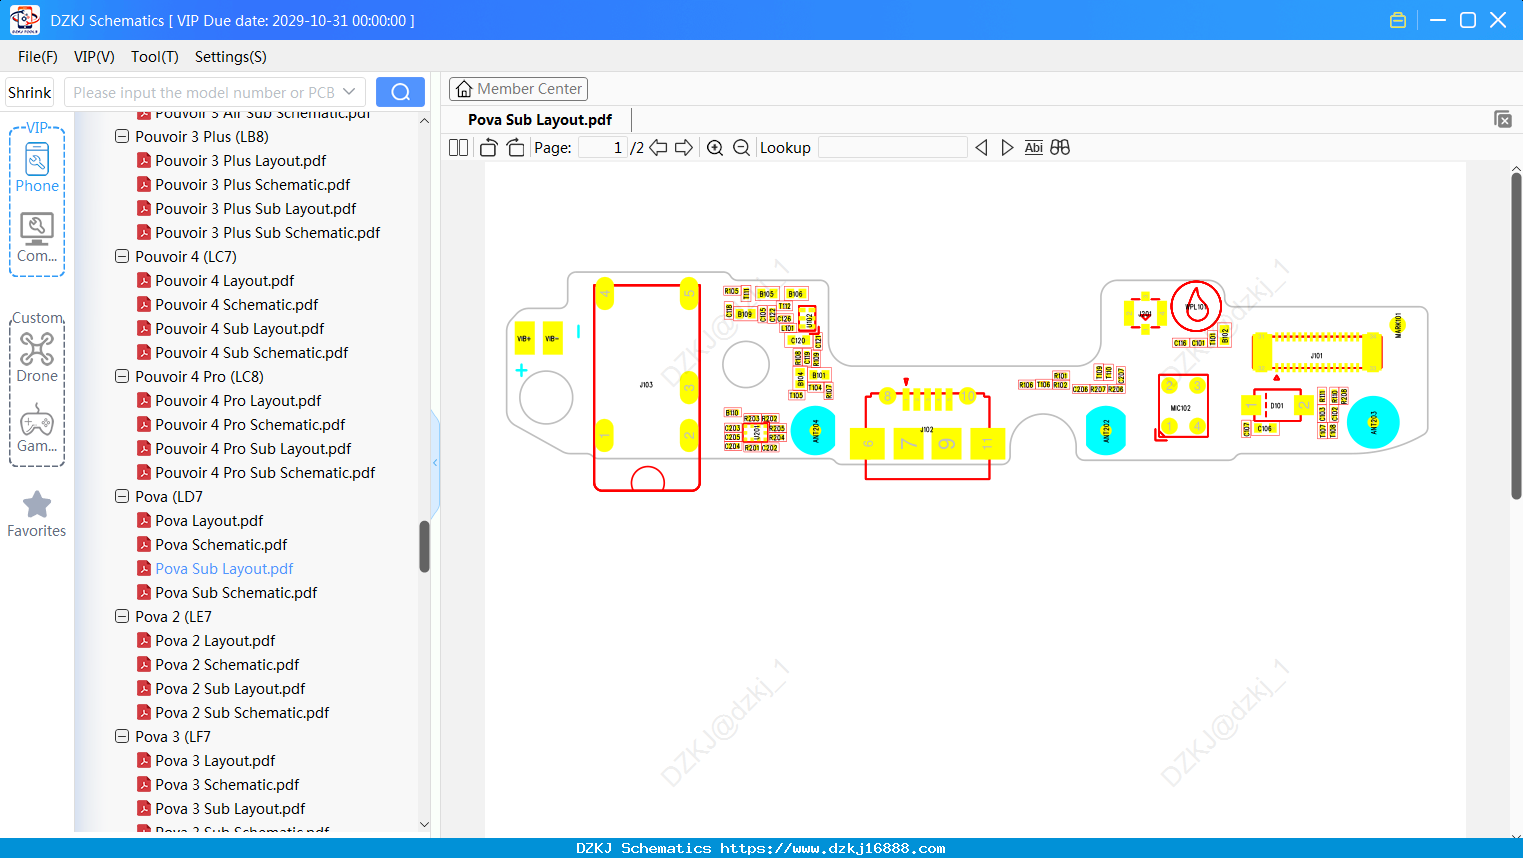This screenshot has width=1523, height=858.
Task: Click PDF icon of Pova Layout.pdf
Action: pyautogui.click(x=144, y=520)
